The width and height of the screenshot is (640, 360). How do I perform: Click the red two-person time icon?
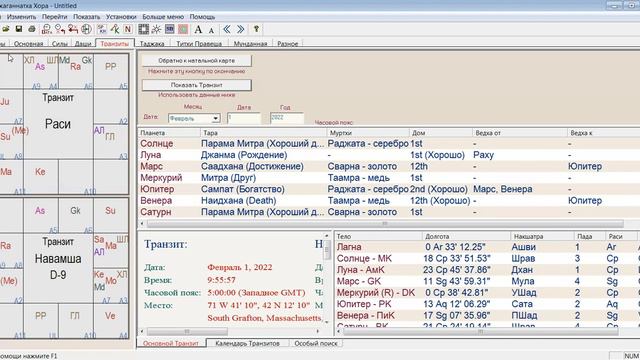(x=73, y=29)
